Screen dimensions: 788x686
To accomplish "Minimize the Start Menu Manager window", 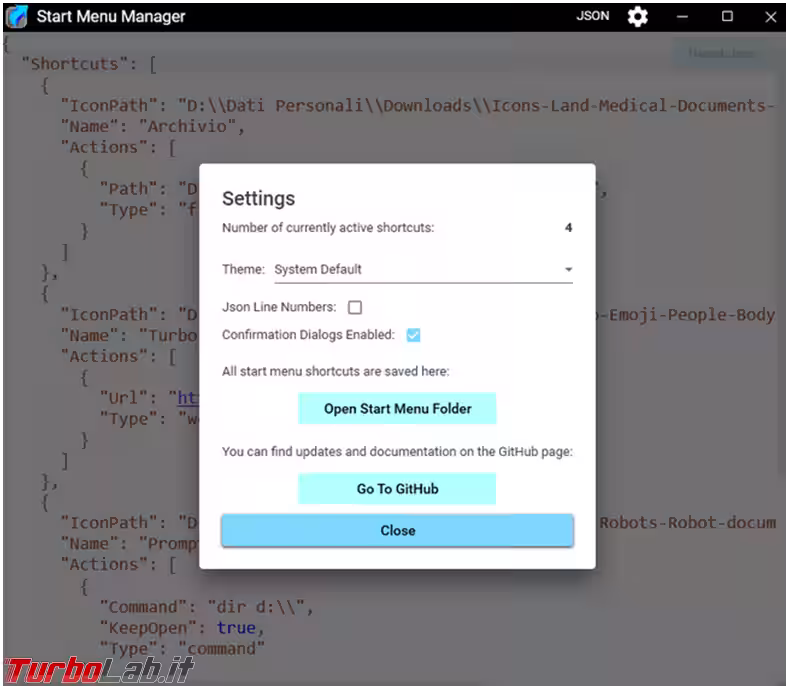I will [682, 16].
